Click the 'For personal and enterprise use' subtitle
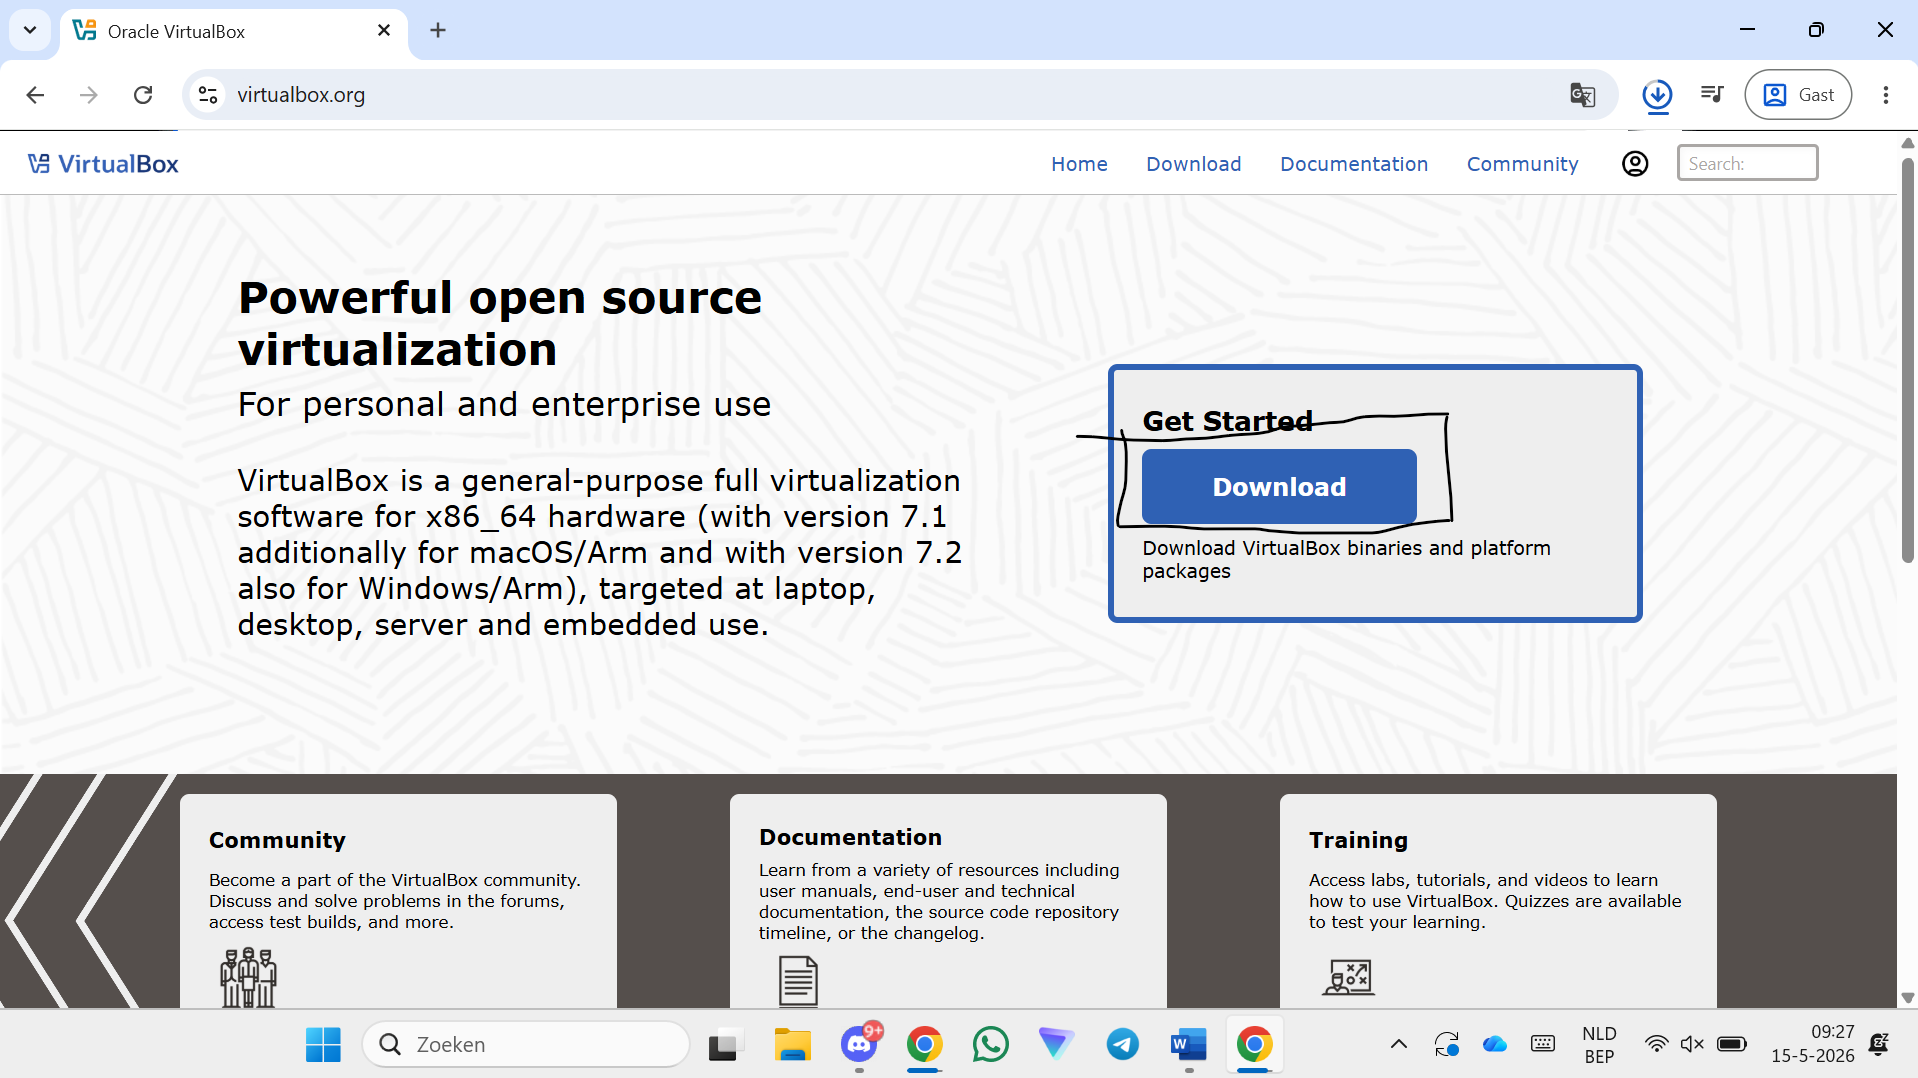1918x1078 pixels. point(504,405)
